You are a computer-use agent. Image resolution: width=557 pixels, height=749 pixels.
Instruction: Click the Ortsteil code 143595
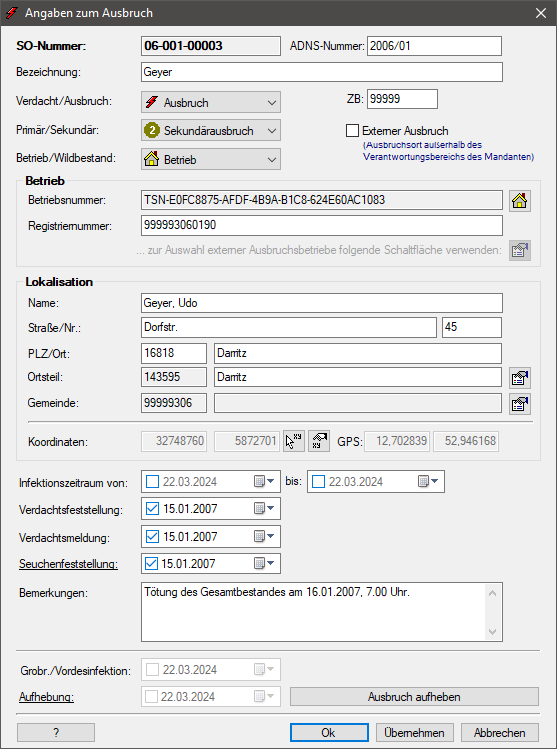[x=174, y=377]
